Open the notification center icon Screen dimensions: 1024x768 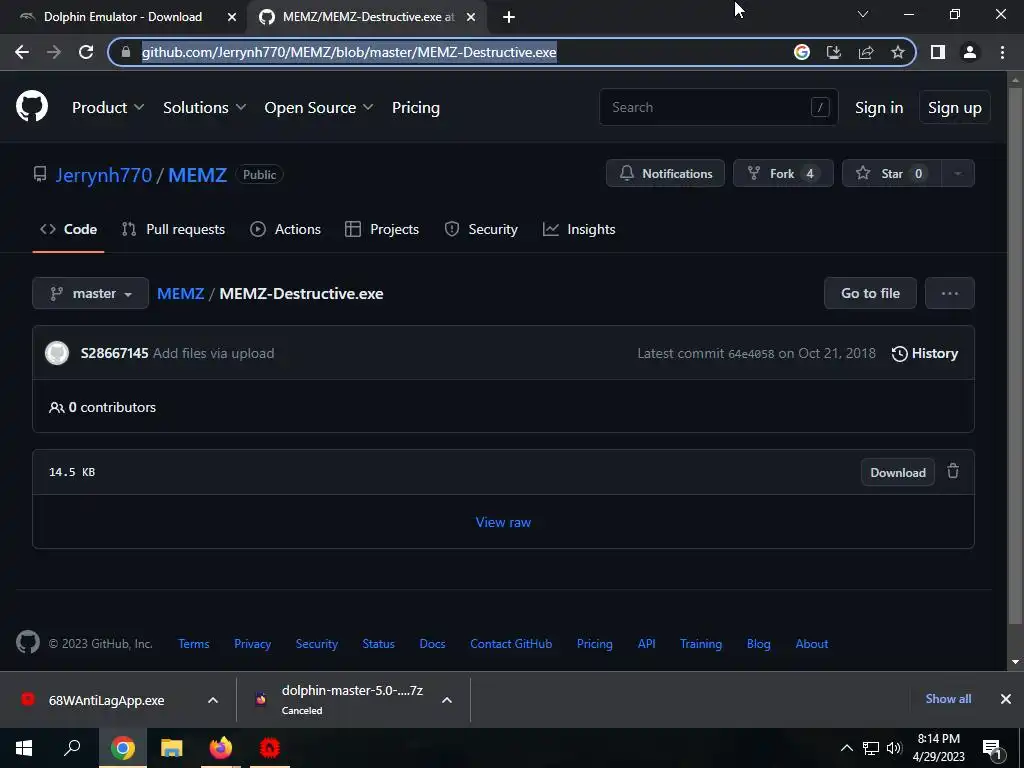point(993,749)
